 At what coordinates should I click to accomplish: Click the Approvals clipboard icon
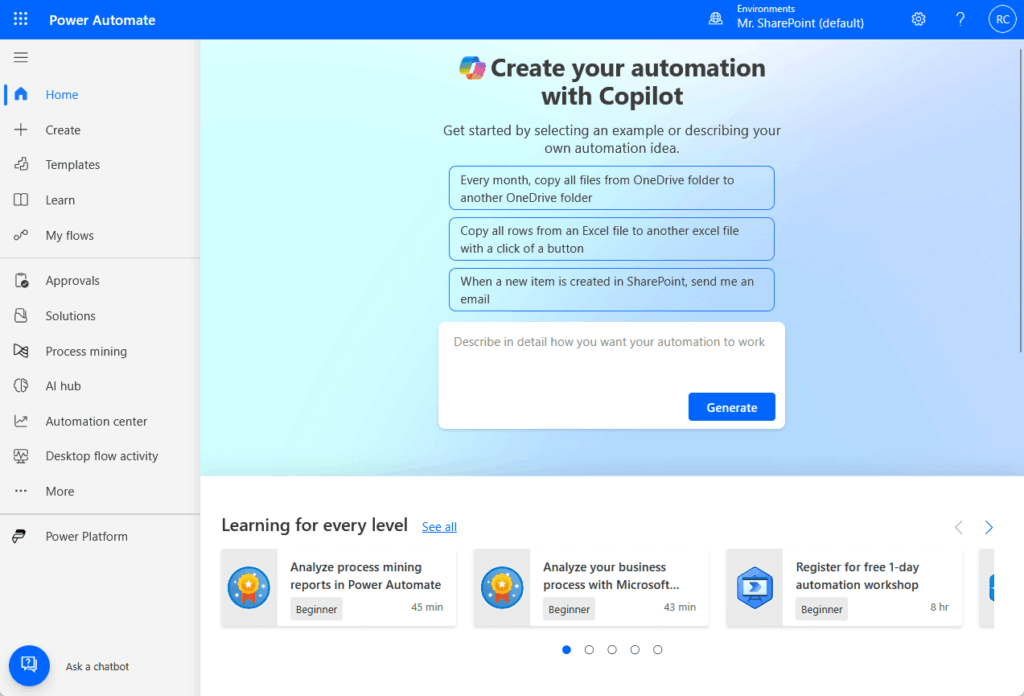coord(21,280)
